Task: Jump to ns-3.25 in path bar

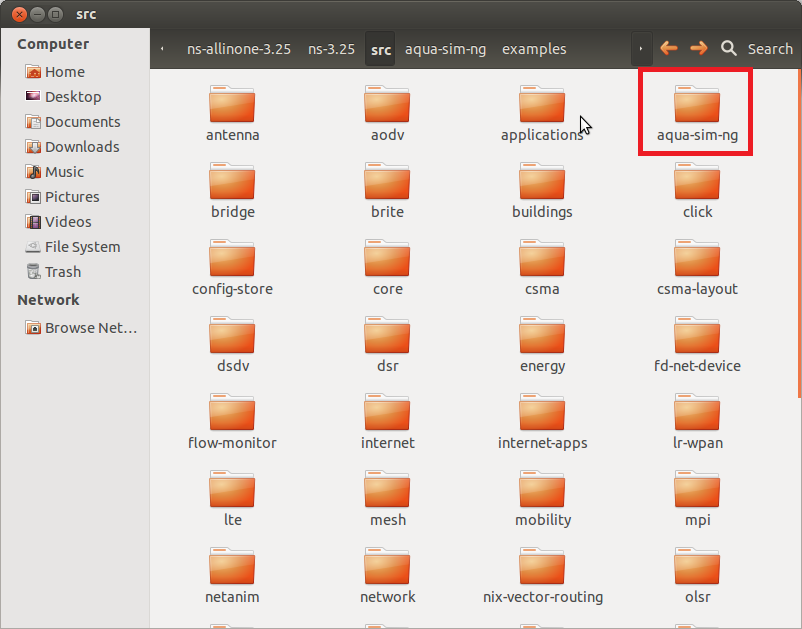Action: (331, 49)
